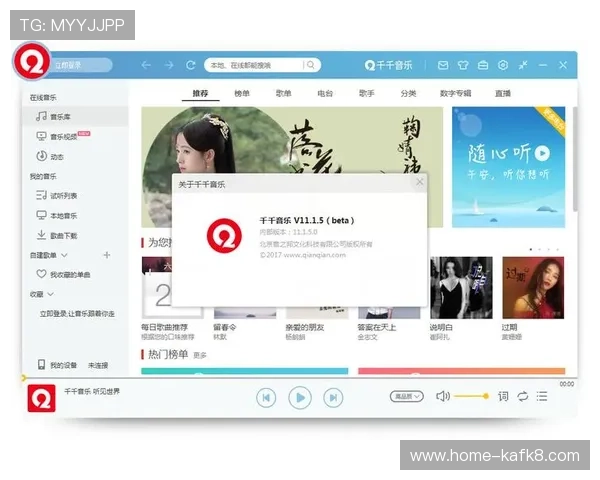600x480 pixels.
Task: Click the www.qianqian.com link in dialog
Action: (315, 255)
